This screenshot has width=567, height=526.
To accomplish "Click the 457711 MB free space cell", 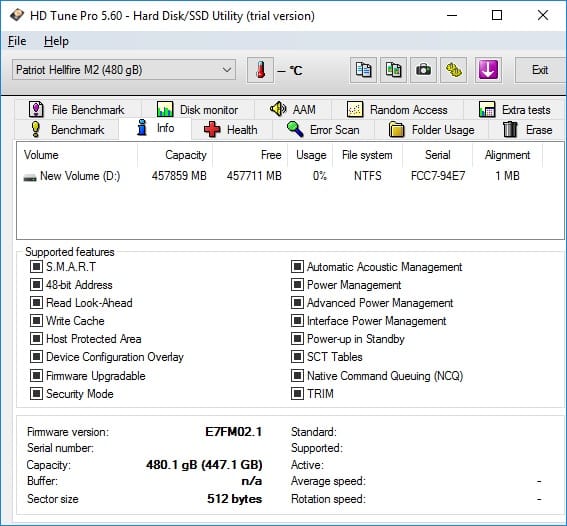I will coord(254,176).
